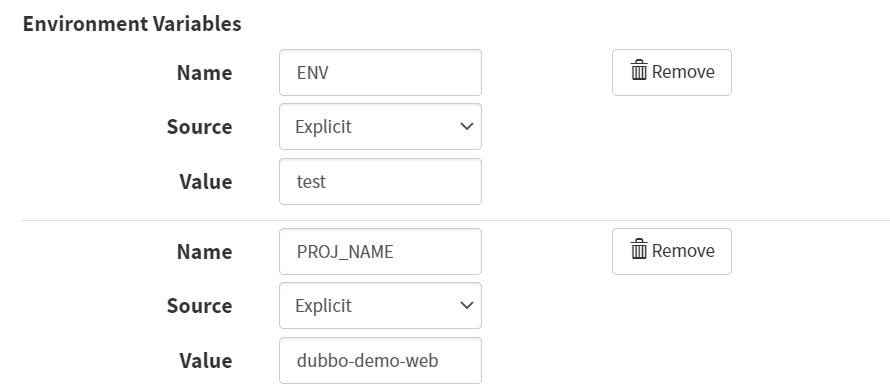
Task: Focus the Name field containing ENV
Action: [380, 73]
